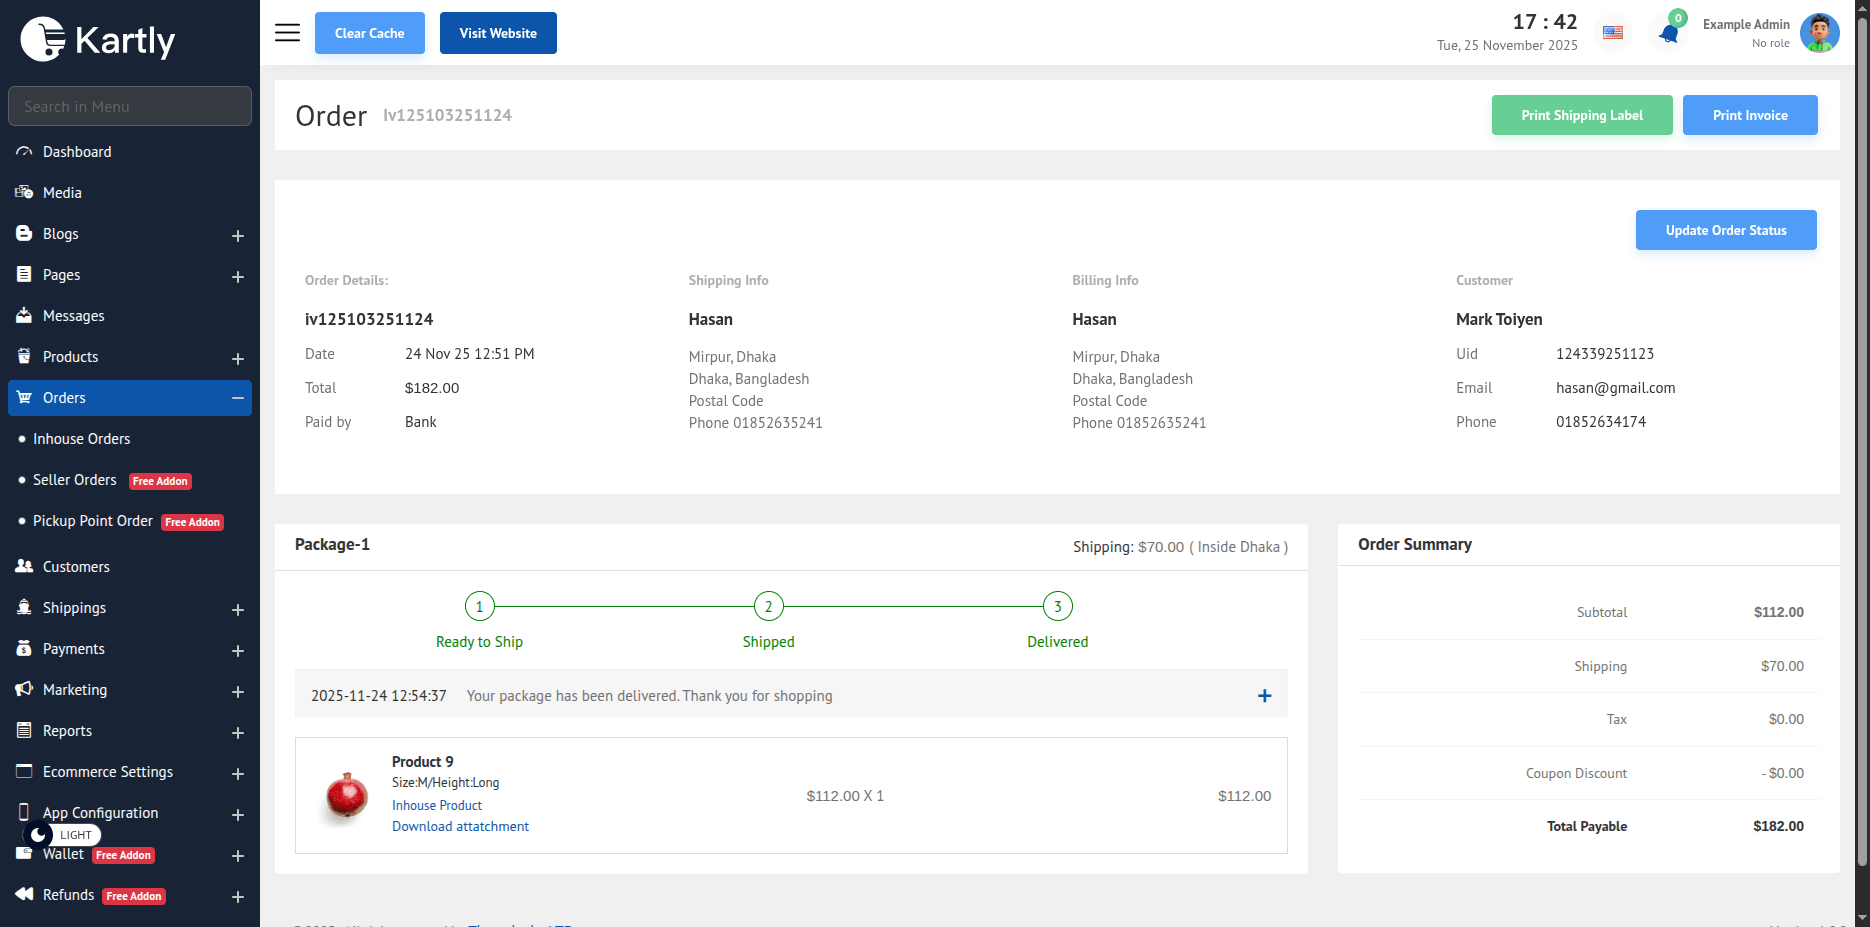This screenshot has height=927, width=1870.
Task: Open the notifications bell icon
Action: (x=1668, y=34)
